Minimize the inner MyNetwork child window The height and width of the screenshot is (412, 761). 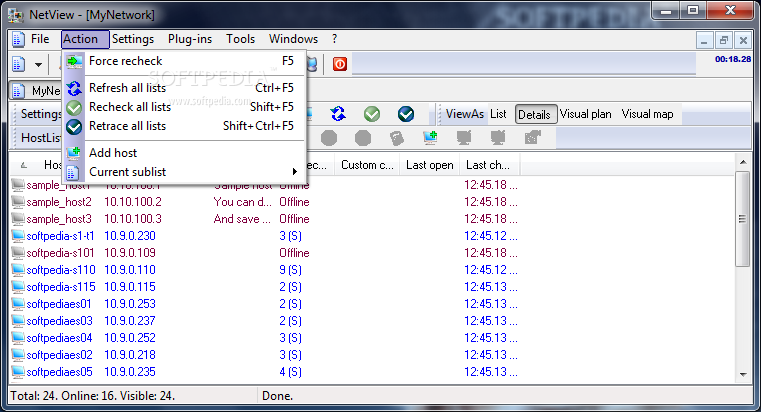(x=704, y=40)
